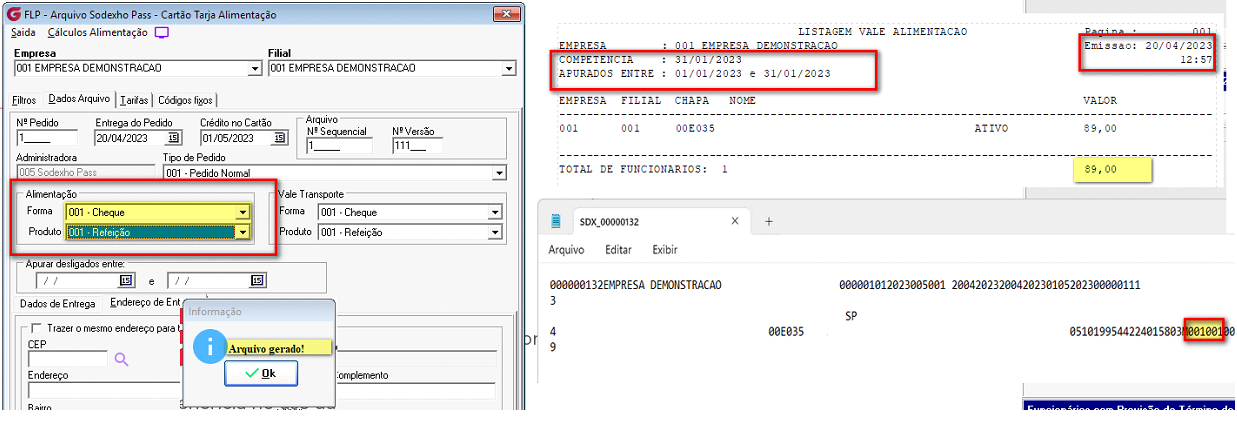The image size is (1237, 426).
Task: Close the SDX_00000132 Notepad tab
Action: (734, 222)
